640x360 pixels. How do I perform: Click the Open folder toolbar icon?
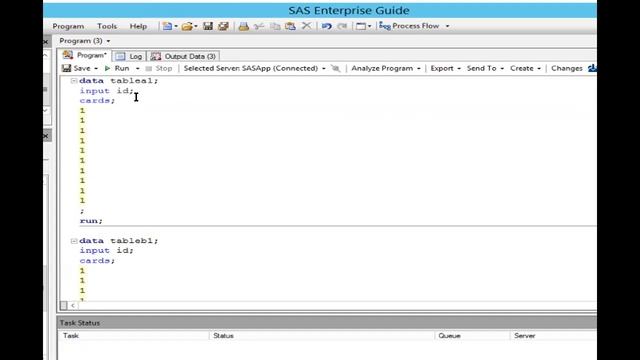[x=187, y=26]
